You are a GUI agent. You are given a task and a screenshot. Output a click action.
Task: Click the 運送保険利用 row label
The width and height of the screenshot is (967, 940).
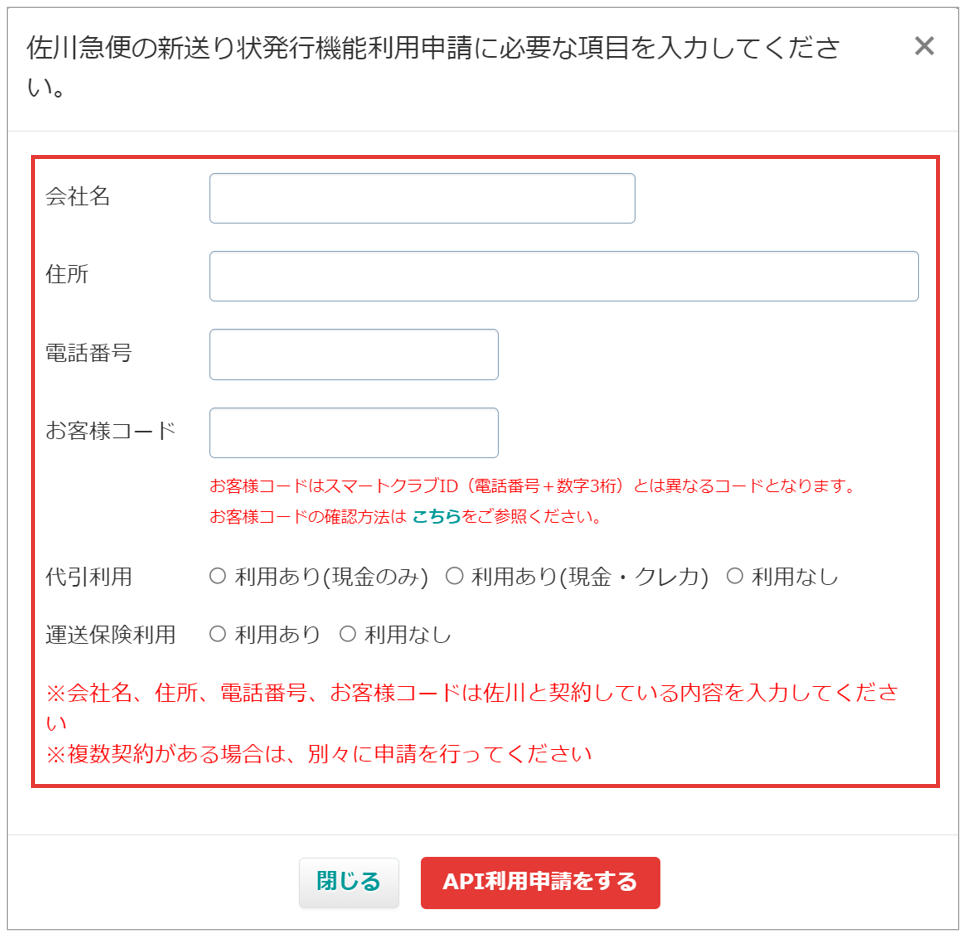(111, 634)
